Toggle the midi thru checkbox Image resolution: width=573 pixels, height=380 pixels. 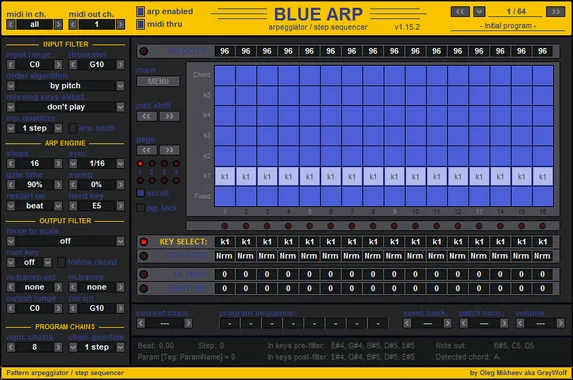[140, 24]
